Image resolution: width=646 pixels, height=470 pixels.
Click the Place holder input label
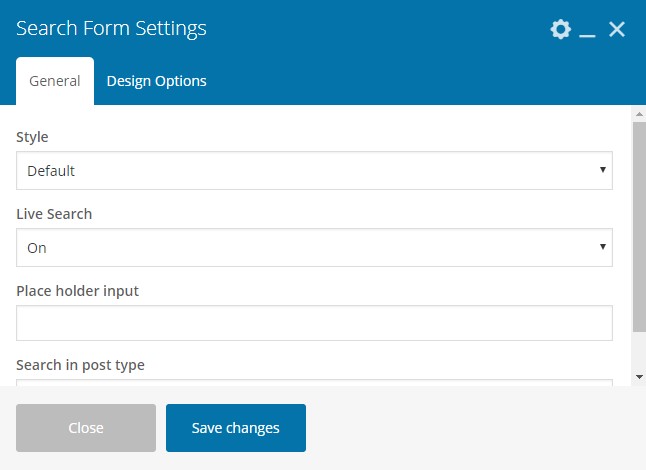click(x=77, y=291)
